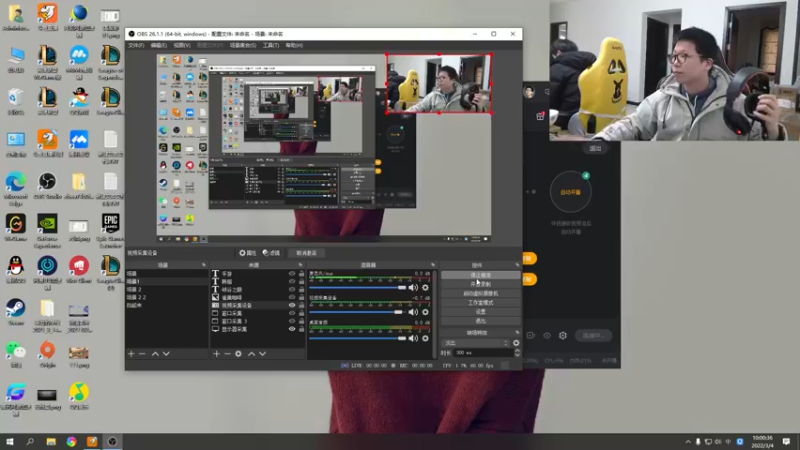Click the 停止推流 button
The height and width of the screenshot is (450, 800).
481,275
